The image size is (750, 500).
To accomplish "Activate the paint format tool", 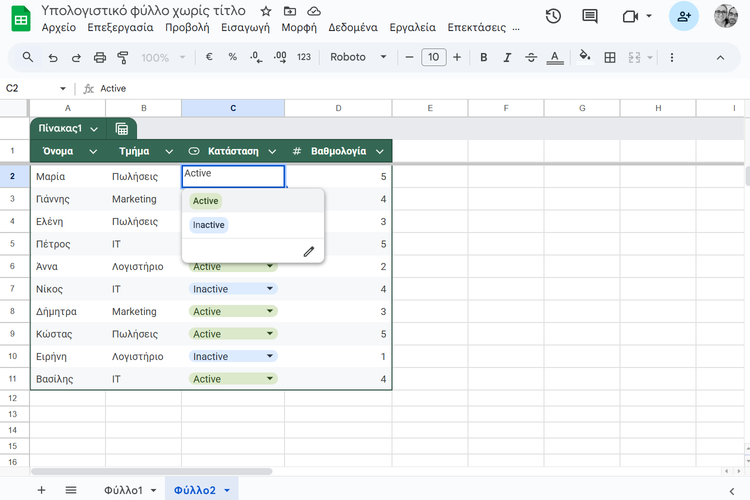I will pos(123,58).
